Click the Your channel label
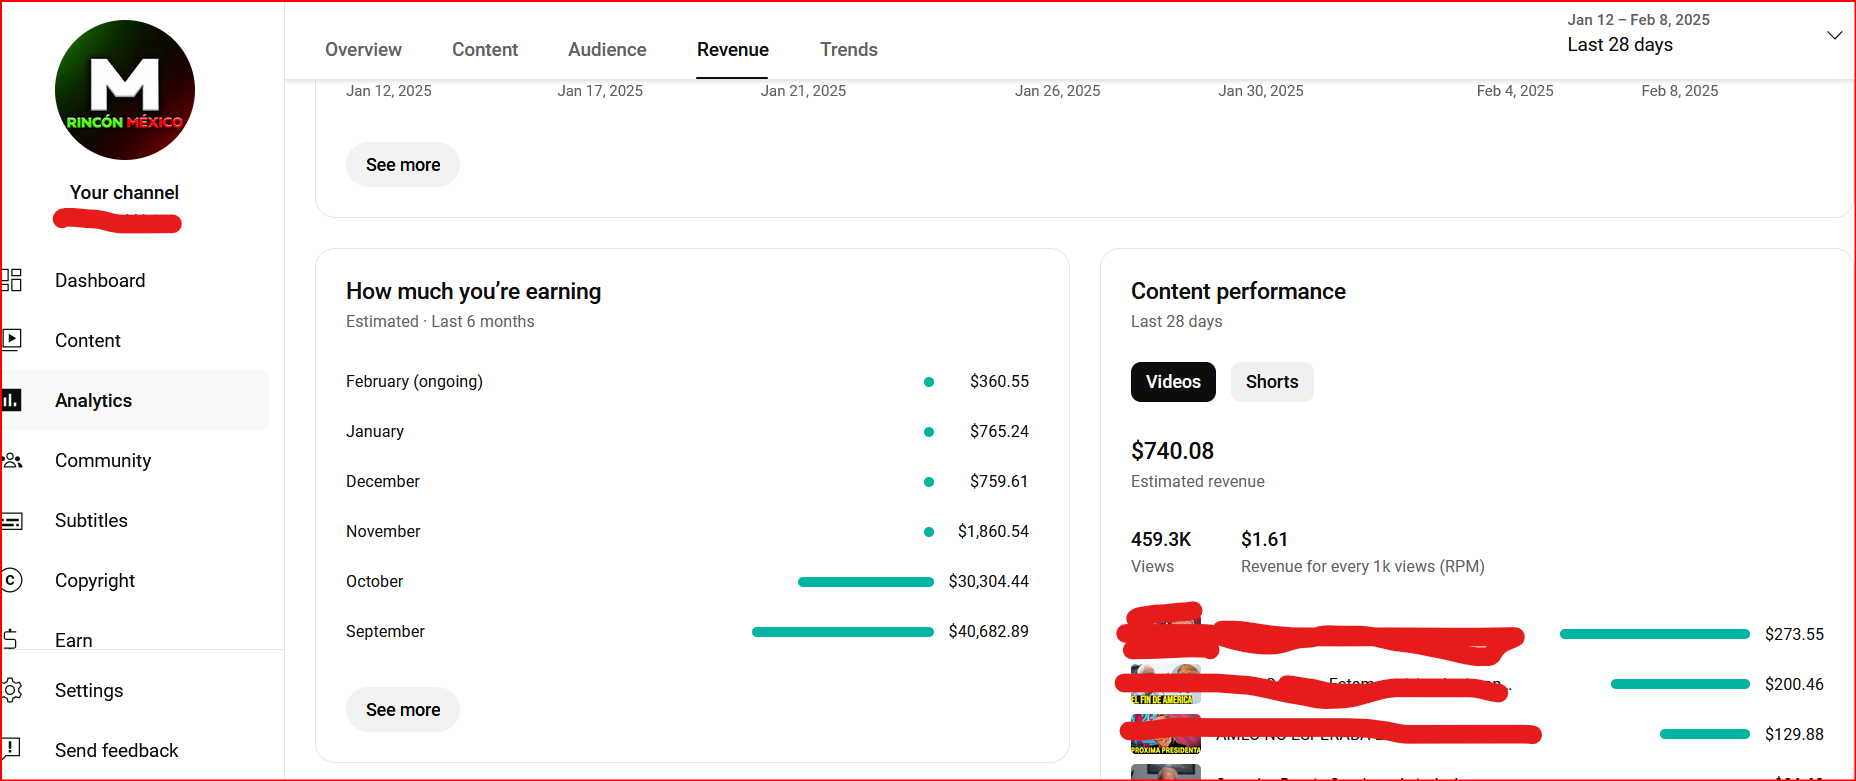Image resolution: width=1856 pixels, height=781 pixels. (x=124, y=193)
